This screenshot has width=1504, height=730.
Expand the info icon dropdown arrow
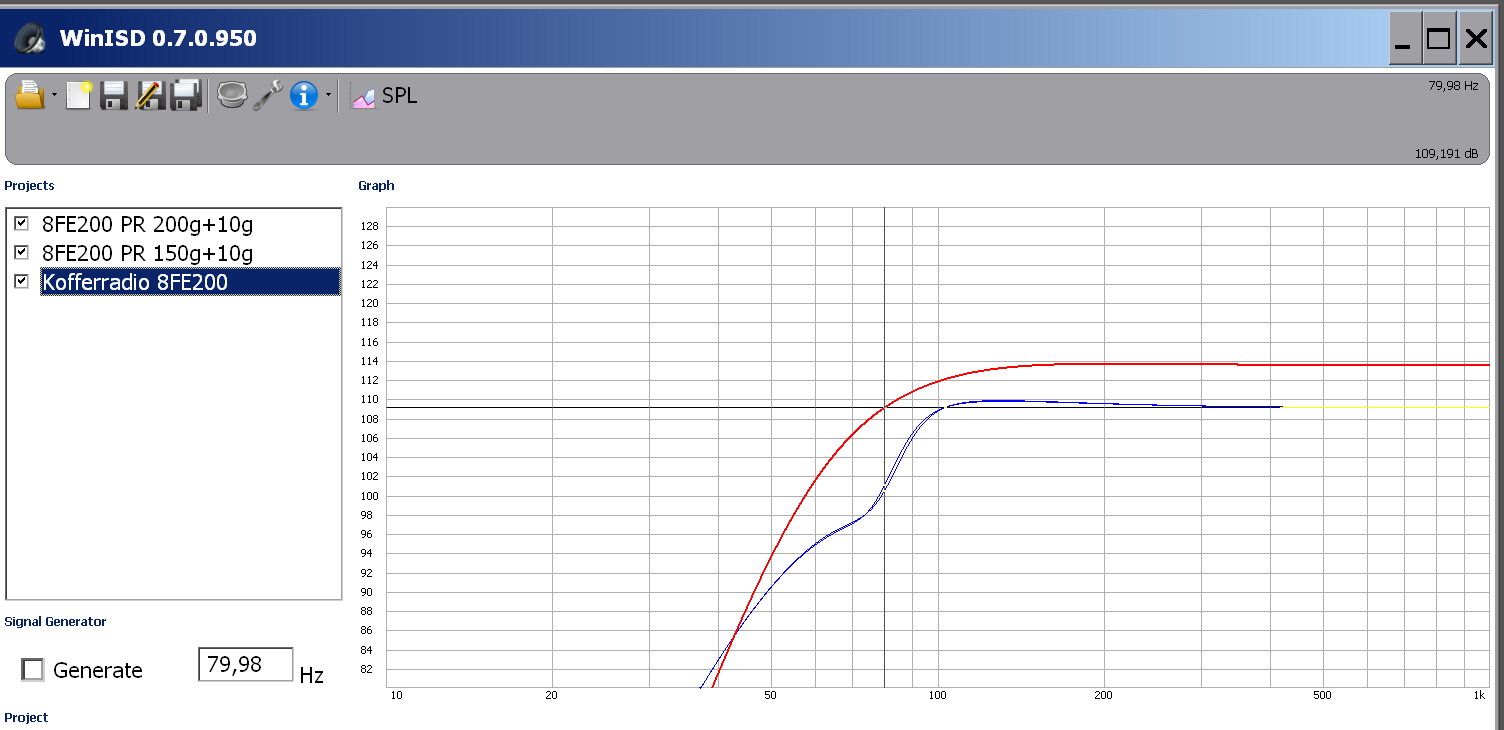tap(328, 97)
